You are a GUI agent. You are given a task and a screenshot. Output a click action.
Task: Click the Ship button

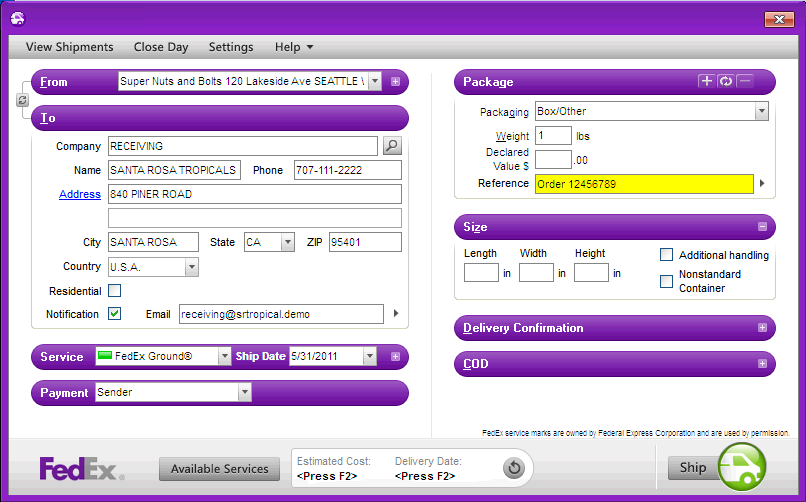(x=693, y=467)
